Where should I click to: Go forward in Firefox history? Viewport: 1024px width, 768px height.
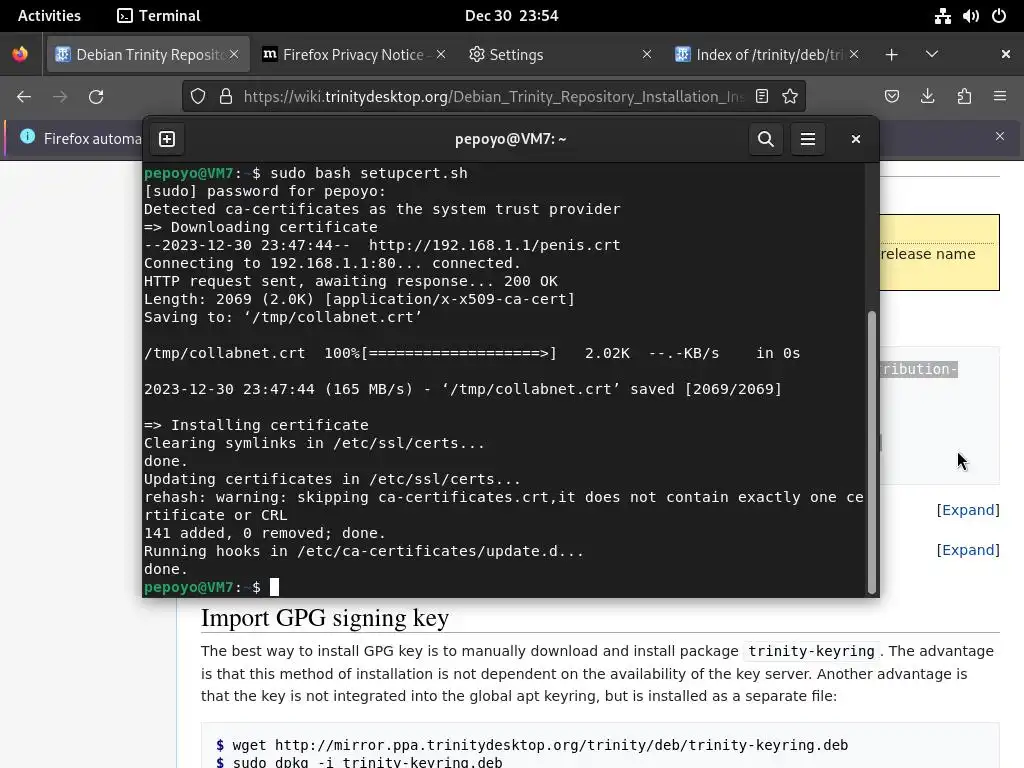click(x=60, y=97)
